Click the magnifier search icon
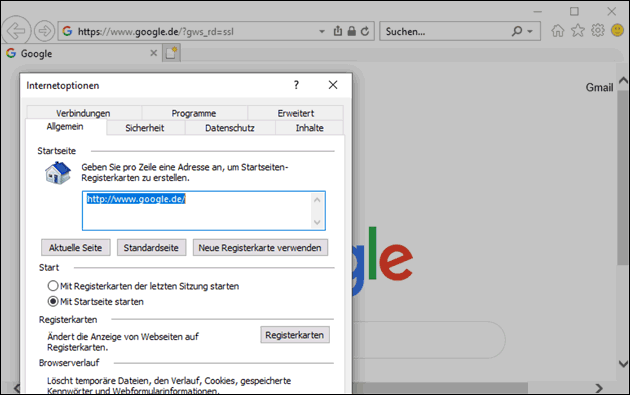This screenshot has height=395, width=630. [517, 31]
